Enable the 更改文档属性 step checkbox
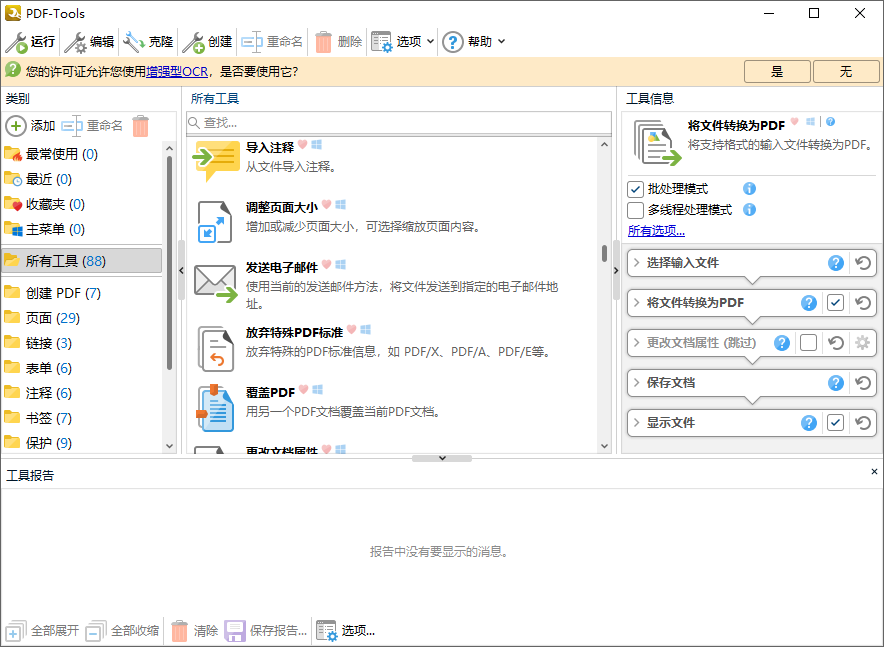 [808, 343]
